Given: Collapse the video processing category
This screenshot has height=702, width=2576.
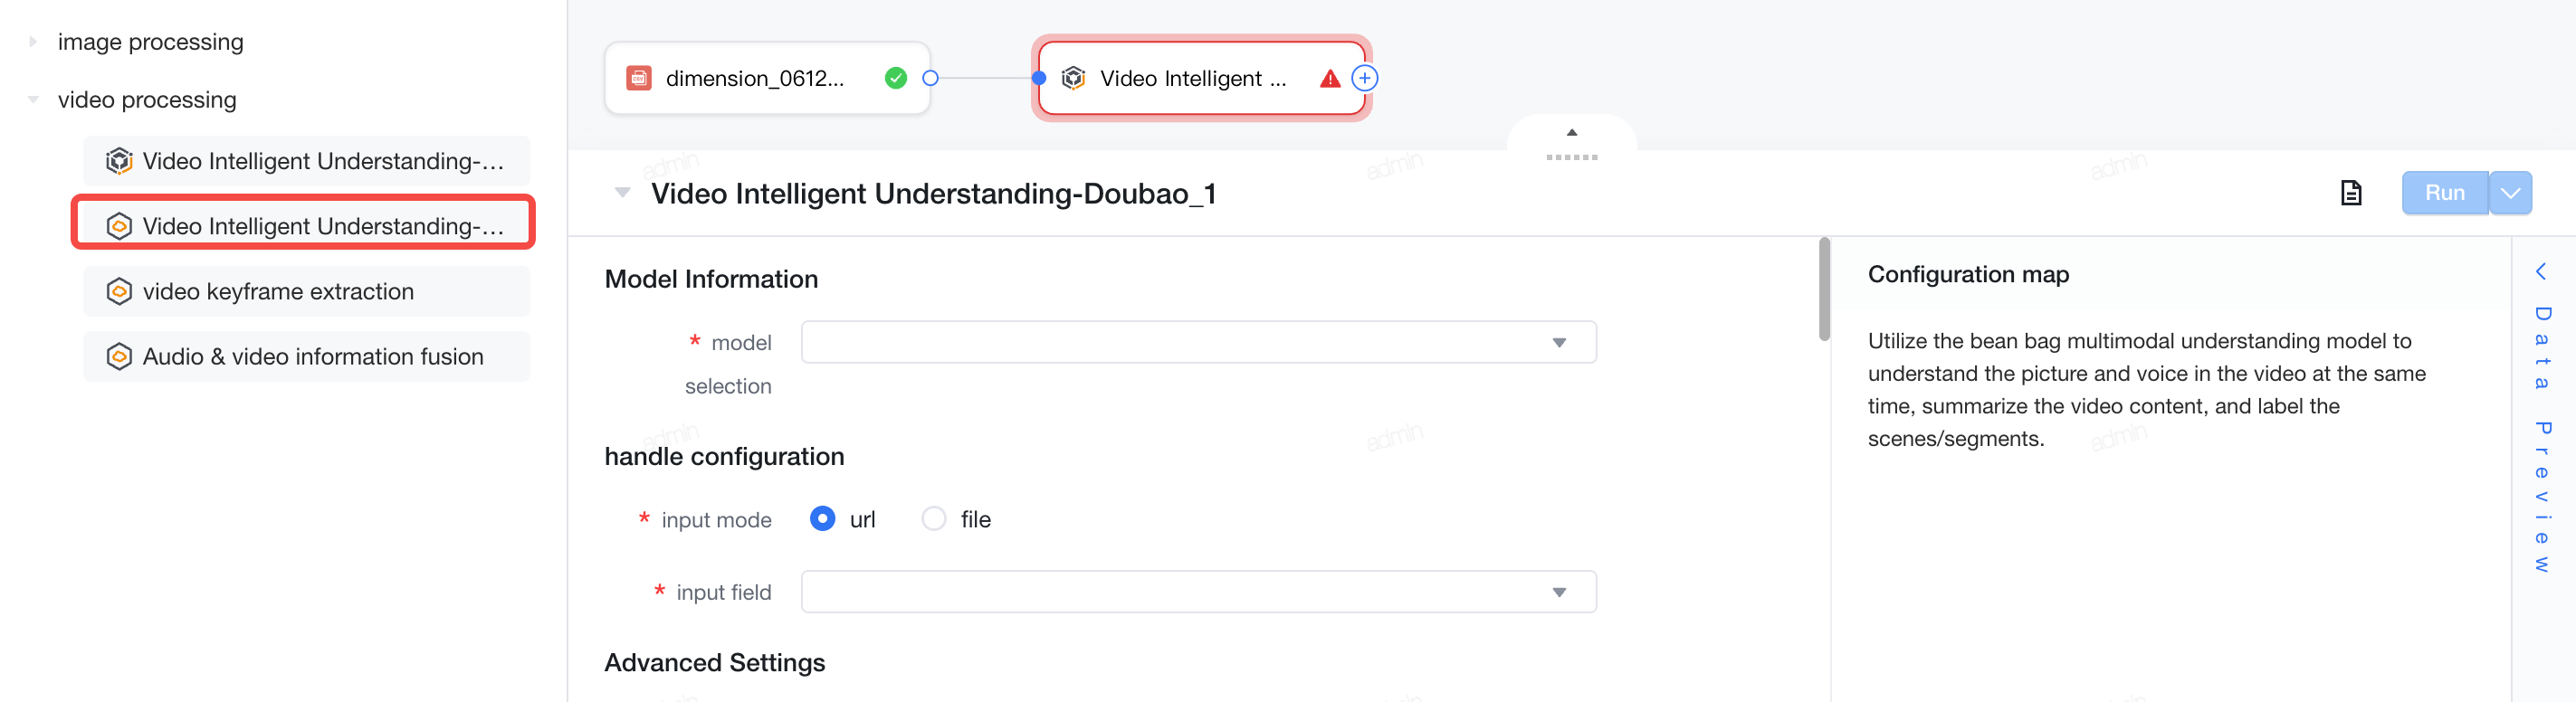Looking at the screenshot, I should (33, 100).
